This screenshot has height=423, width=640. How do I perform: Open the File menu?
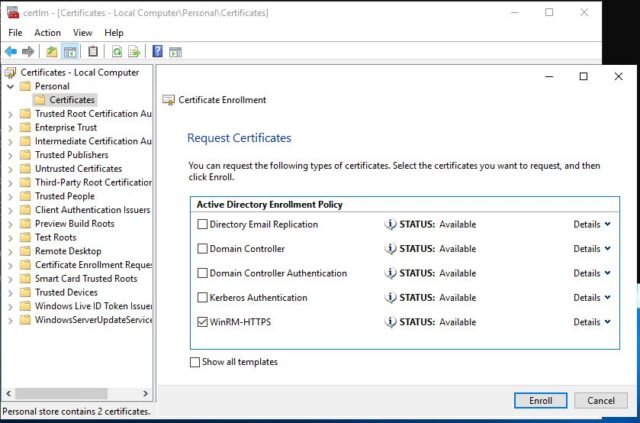(x=15, y=33)
